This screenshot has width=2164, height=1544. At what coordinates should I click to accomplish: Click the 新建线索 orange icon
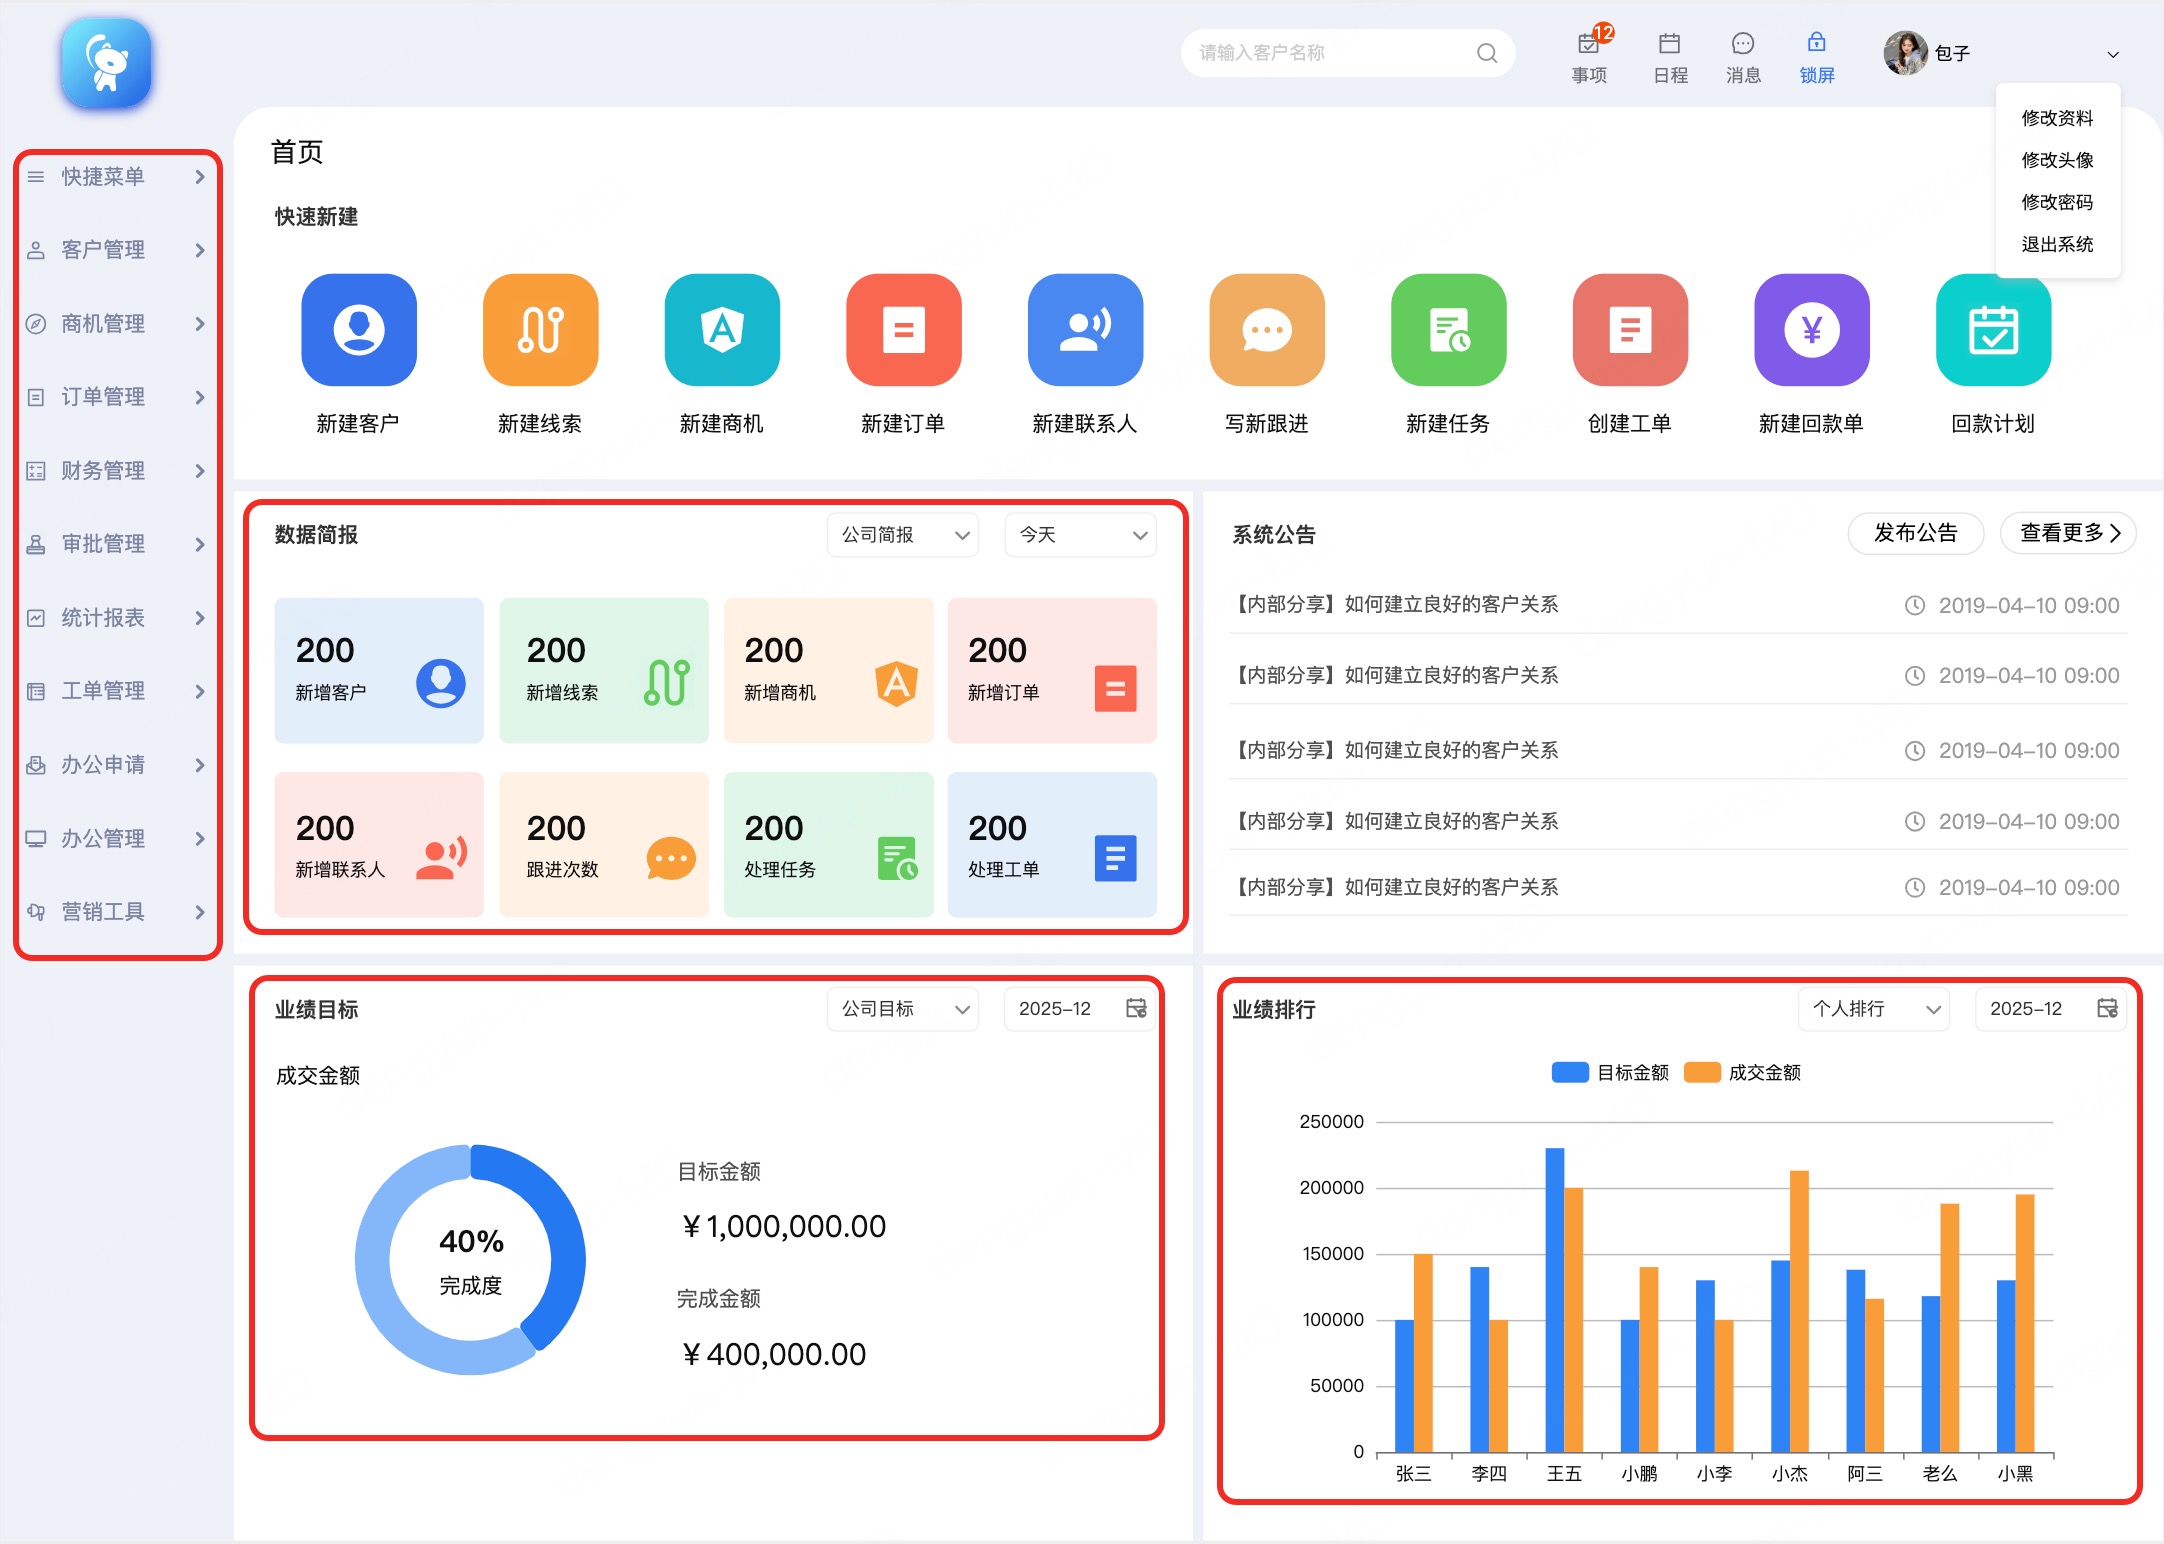click(540, 330)
